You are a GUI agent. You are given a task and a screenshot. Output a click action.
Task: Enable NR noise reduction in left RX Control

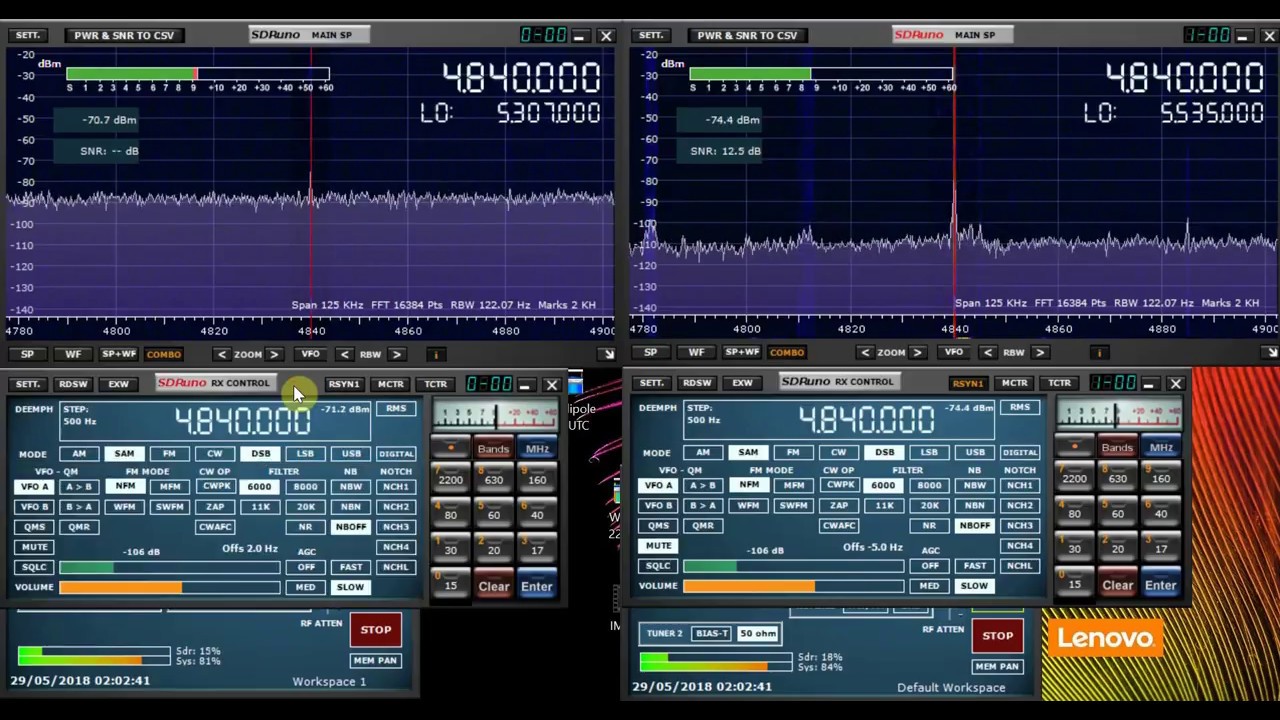click(x=305, y=527)
